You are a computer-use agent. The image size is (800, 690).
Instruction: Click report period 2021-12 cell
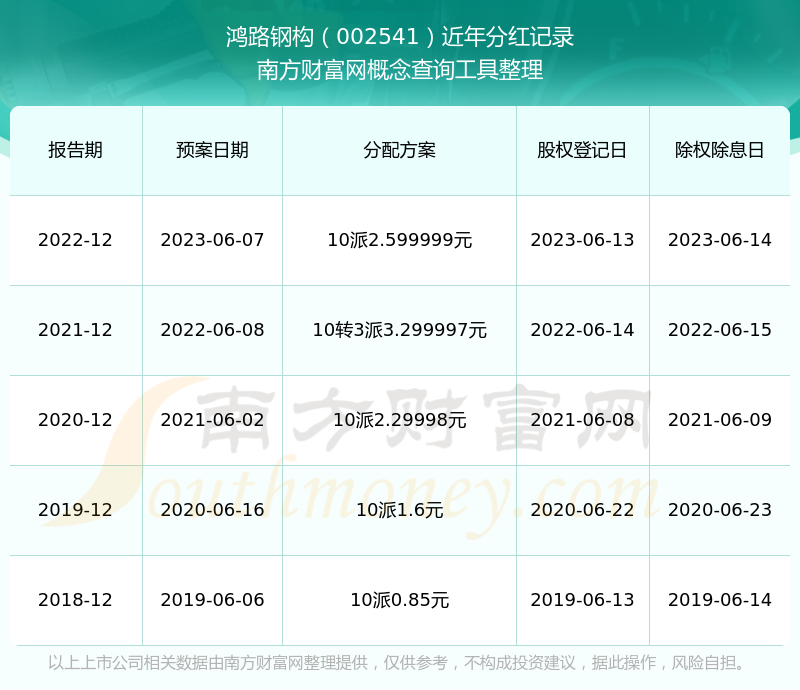click(76, 330)
